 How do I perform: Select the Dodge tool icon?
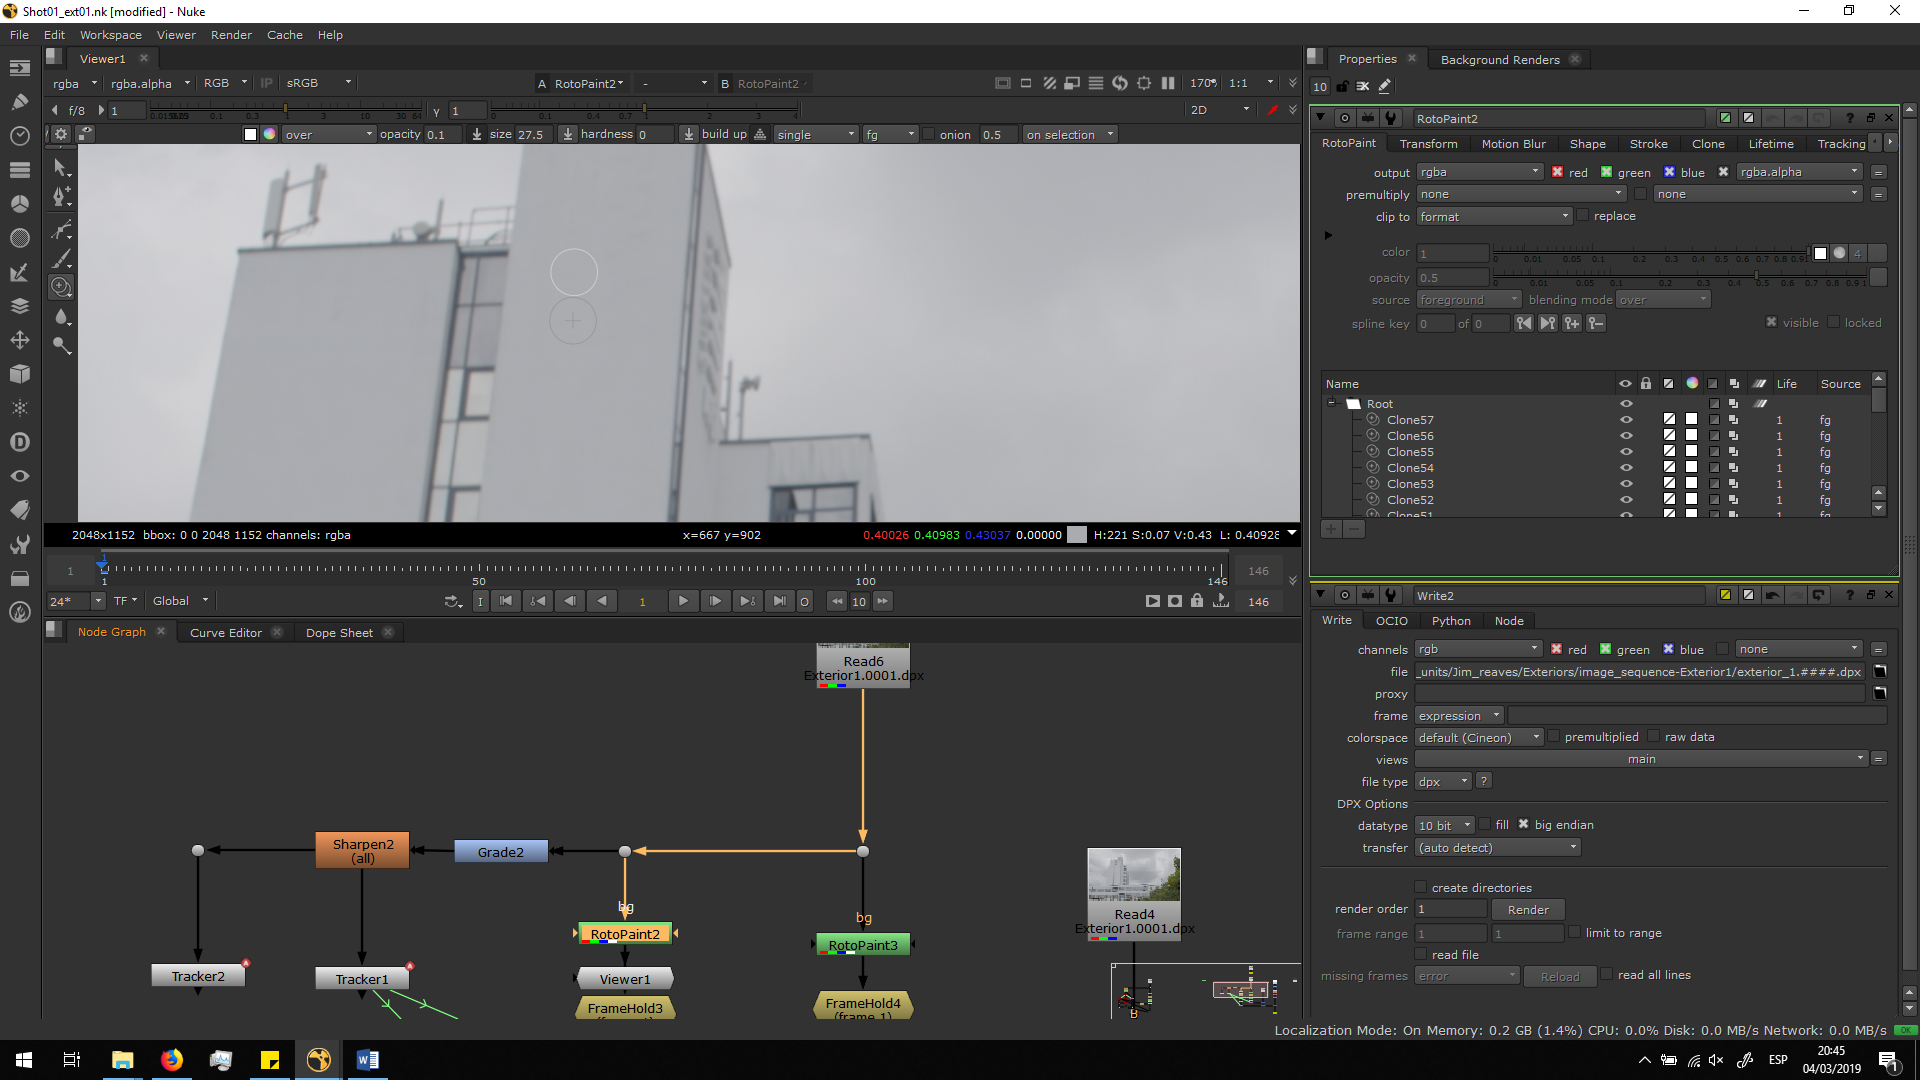tap(61, 346)
